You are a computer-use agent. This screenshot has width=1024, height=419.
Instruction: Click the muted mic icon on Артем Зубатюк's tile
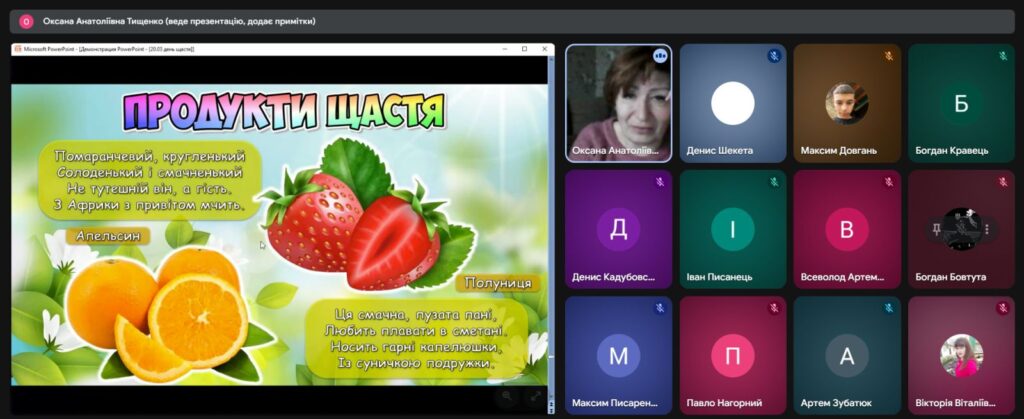[887, 309]
